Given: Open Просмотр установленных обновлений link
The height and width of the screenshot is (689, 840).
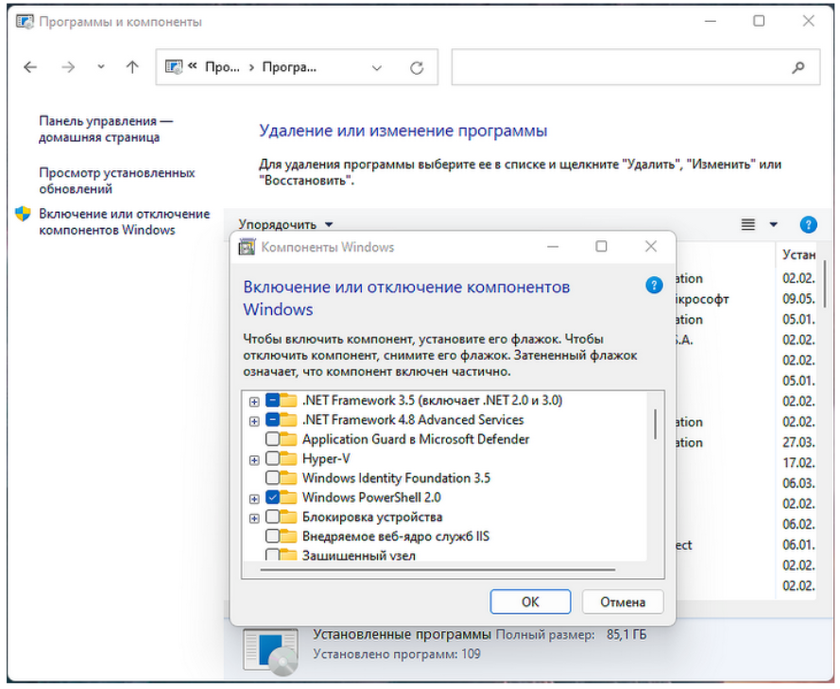Looking at the screenshot, I should click(116, 181).
